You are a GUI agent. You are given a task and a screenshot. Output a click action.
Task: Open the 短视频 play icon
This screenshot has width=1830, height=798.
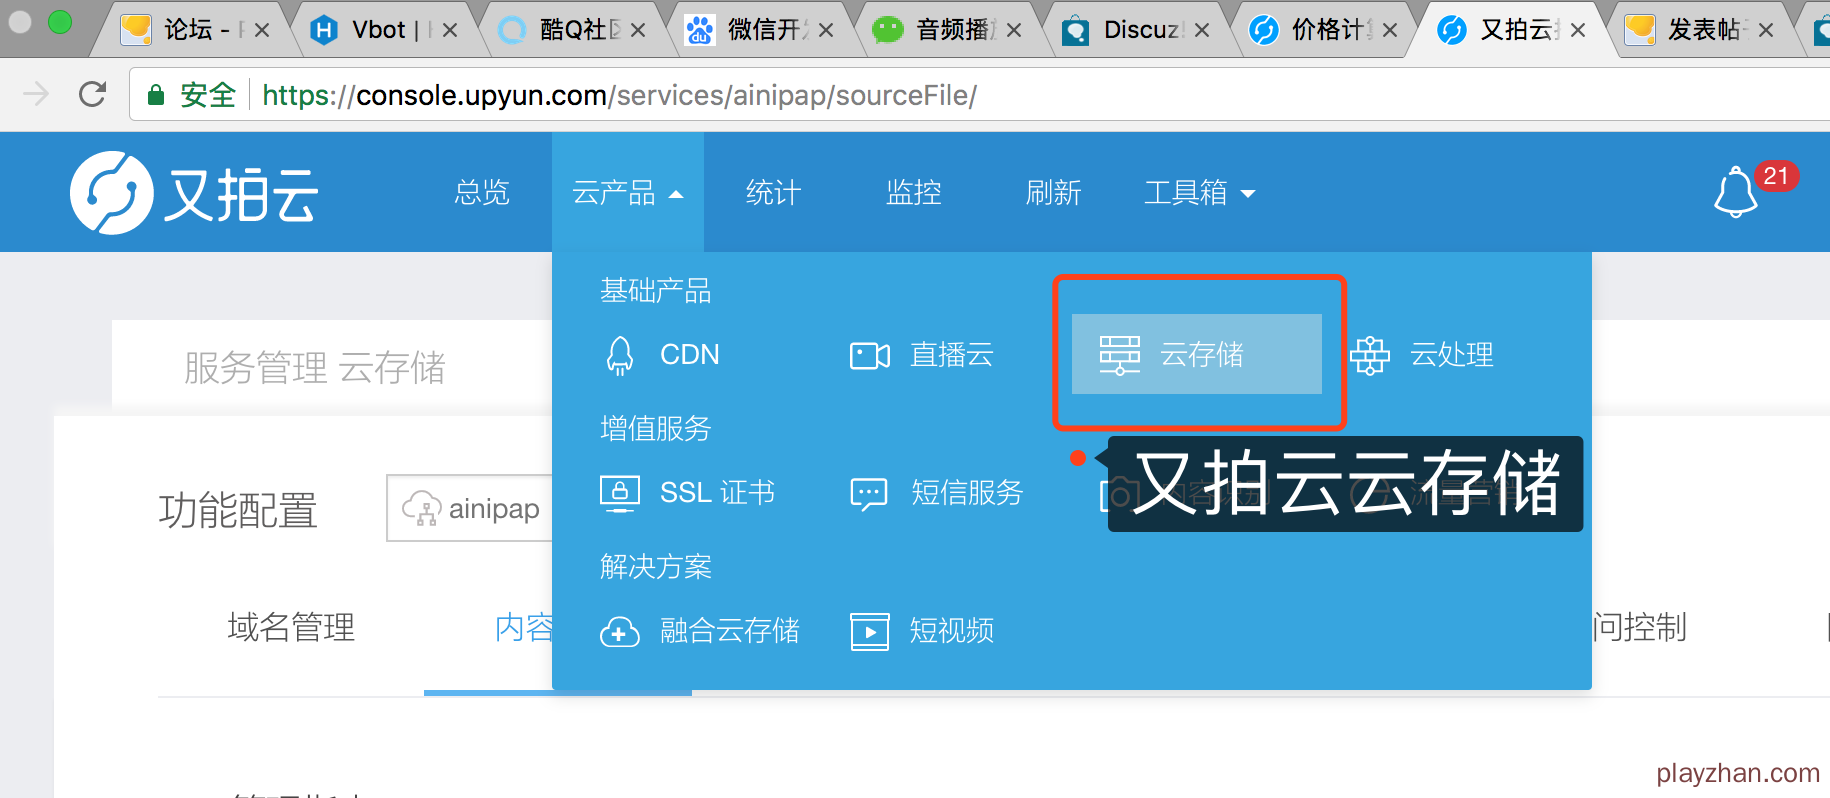[x=869, y=632]
